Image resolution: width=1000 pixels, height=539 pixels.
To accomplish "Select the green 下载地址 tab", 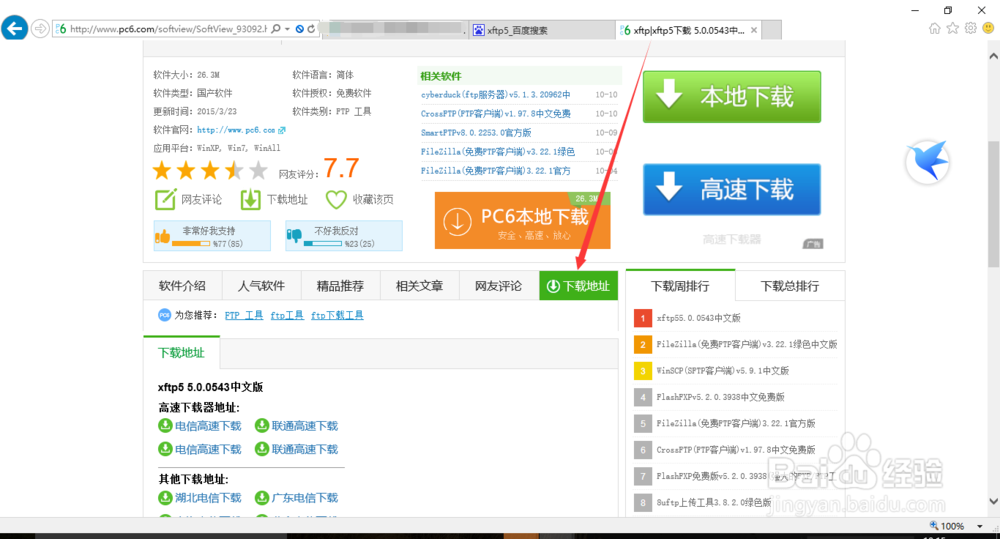I will (578, 286).
